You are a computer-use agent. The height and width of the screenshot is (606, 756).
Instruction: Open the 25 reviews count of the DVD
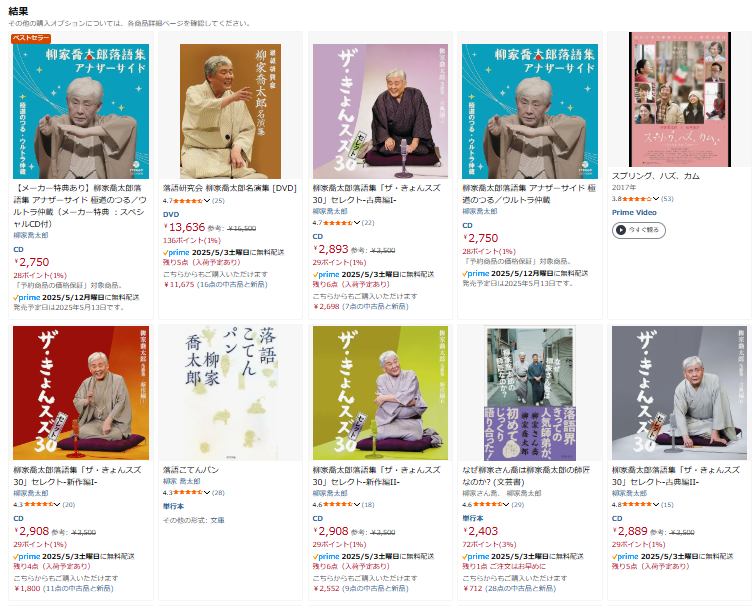(x=218, y=201)
